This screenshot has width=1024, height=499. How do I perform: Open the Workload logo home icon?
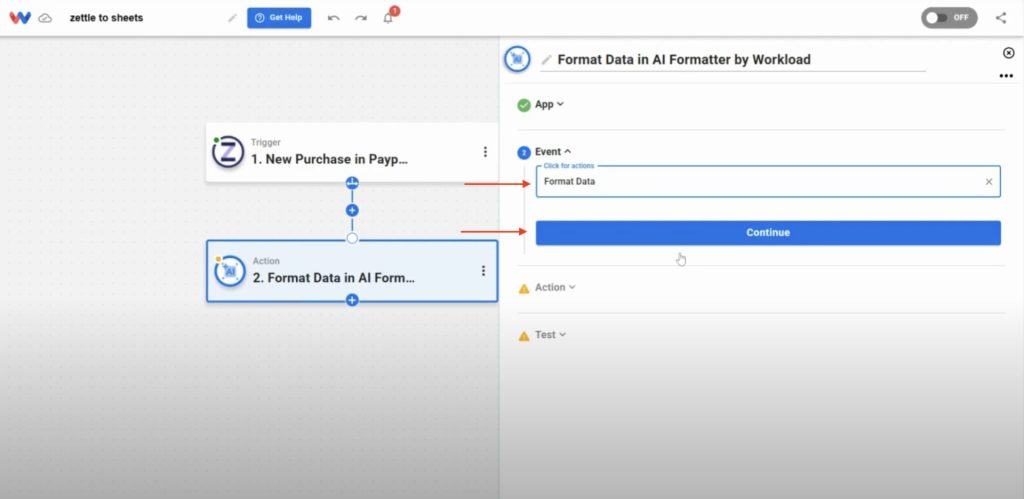[x=20, y=18]
